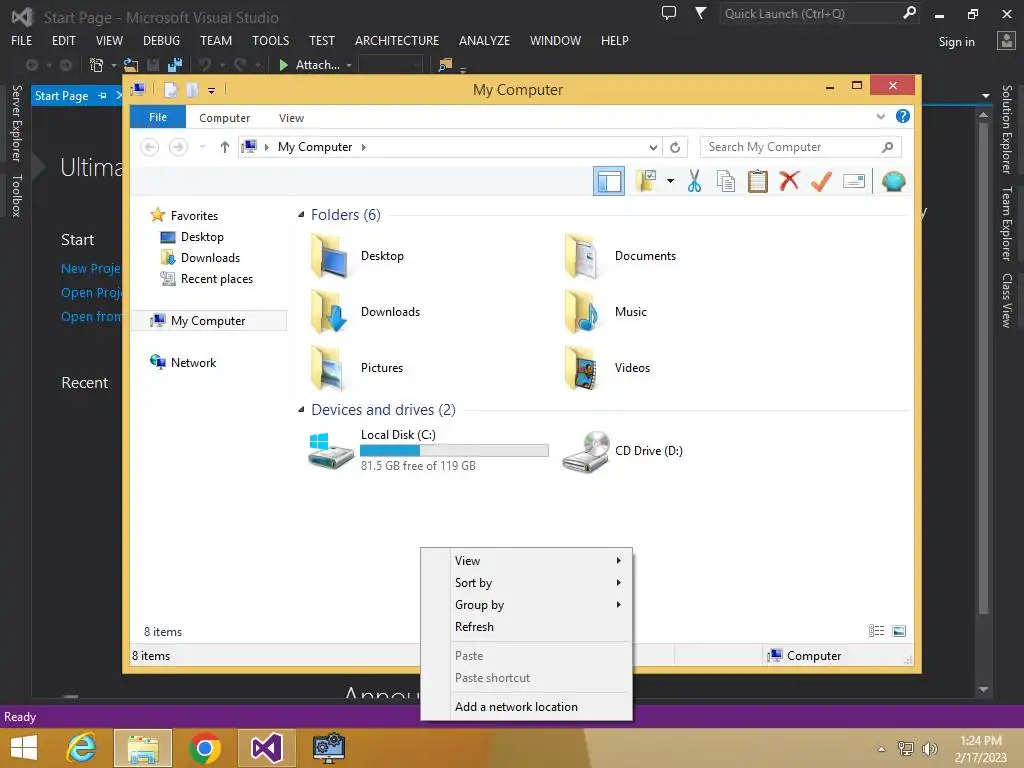The width and height of the screenshot is (1024, 768).
Task: Open the View ribbon tab in Explorer
Action: 291,118
